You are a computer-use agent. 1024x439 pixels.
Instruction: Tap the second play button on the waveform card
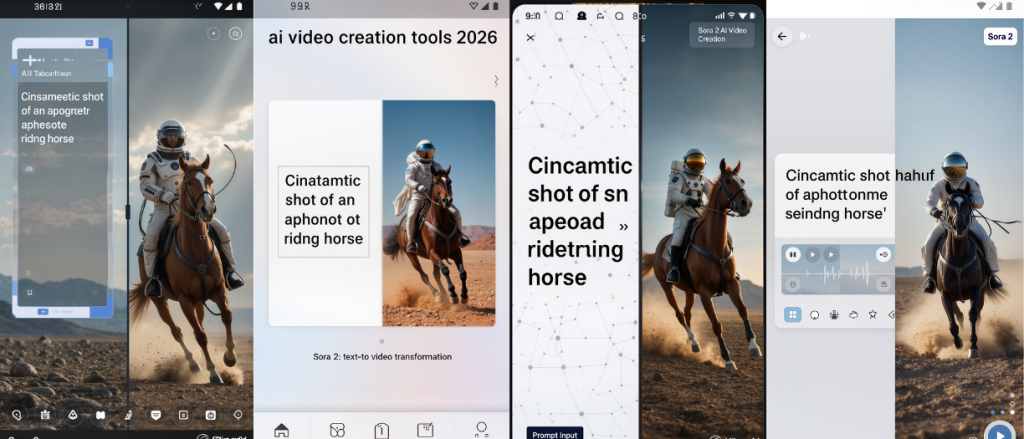(x=831, y=255)
